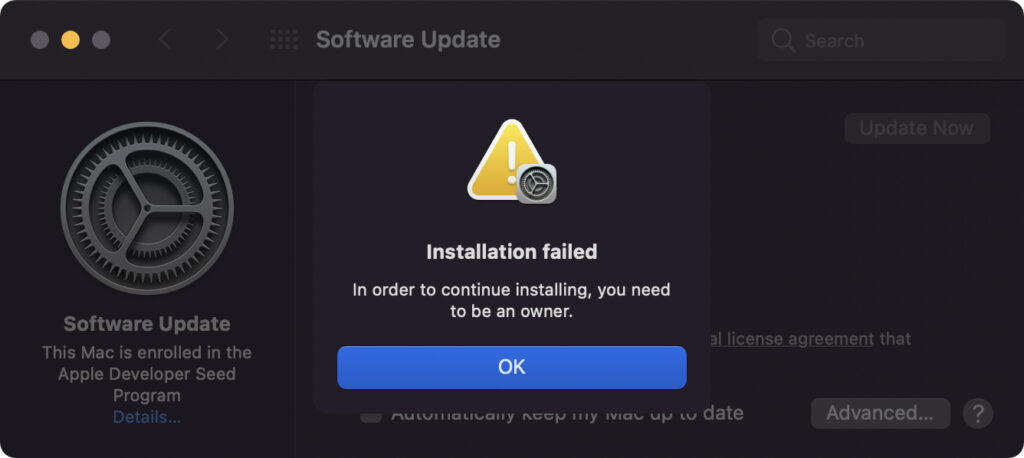Click the Software Update window title
The width and height of the screenshot is (1024, 458).
coord(408,40)
